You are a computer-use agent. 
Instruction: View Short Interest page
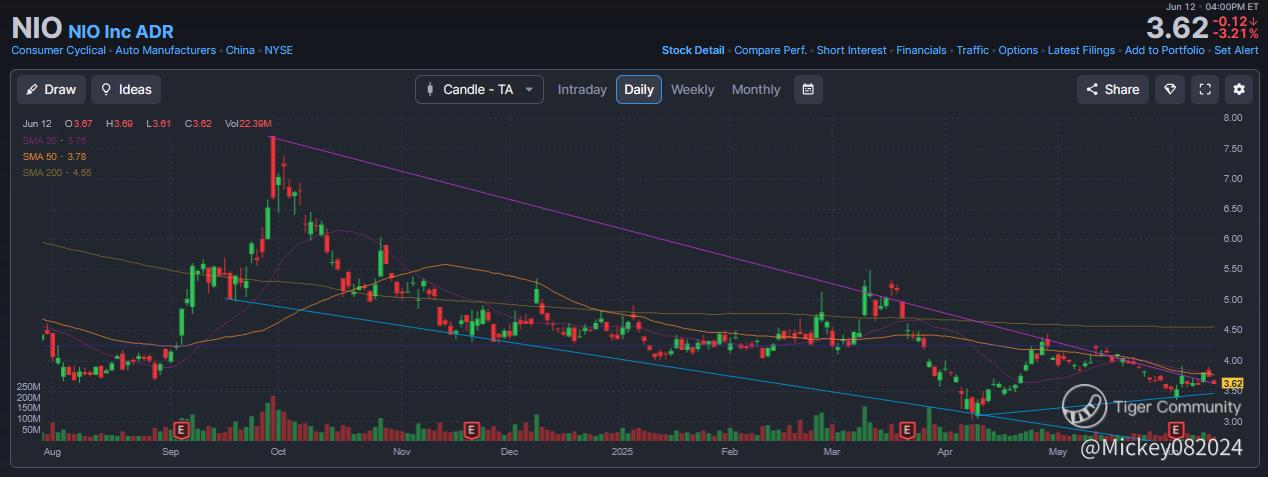tap(852, 50)
